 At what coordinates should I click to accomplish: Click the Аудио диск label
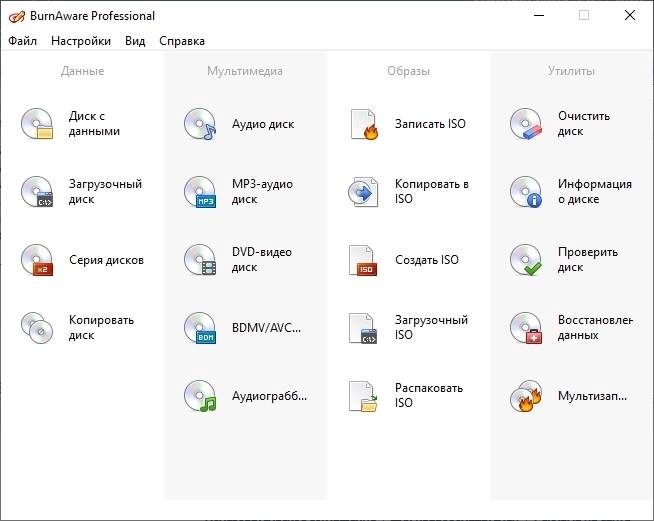coord(263,124)
